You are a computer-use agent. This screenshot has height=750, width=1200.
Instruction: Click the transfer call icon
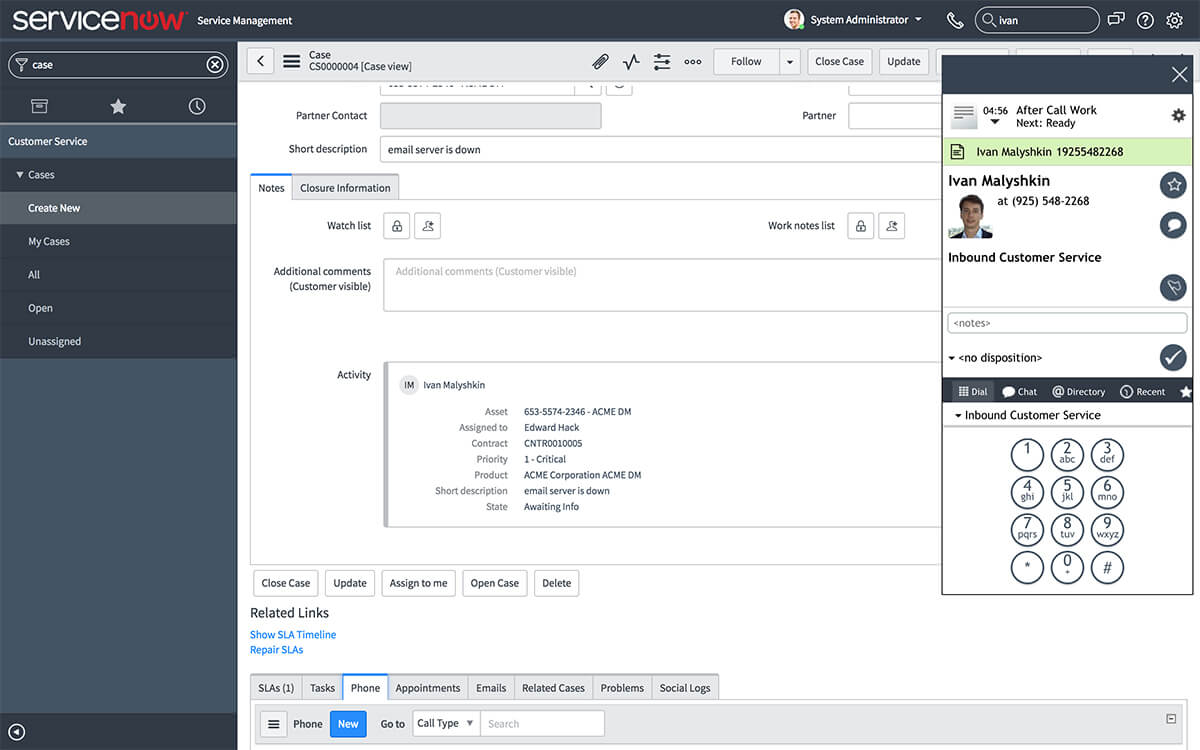point(1172,288)
